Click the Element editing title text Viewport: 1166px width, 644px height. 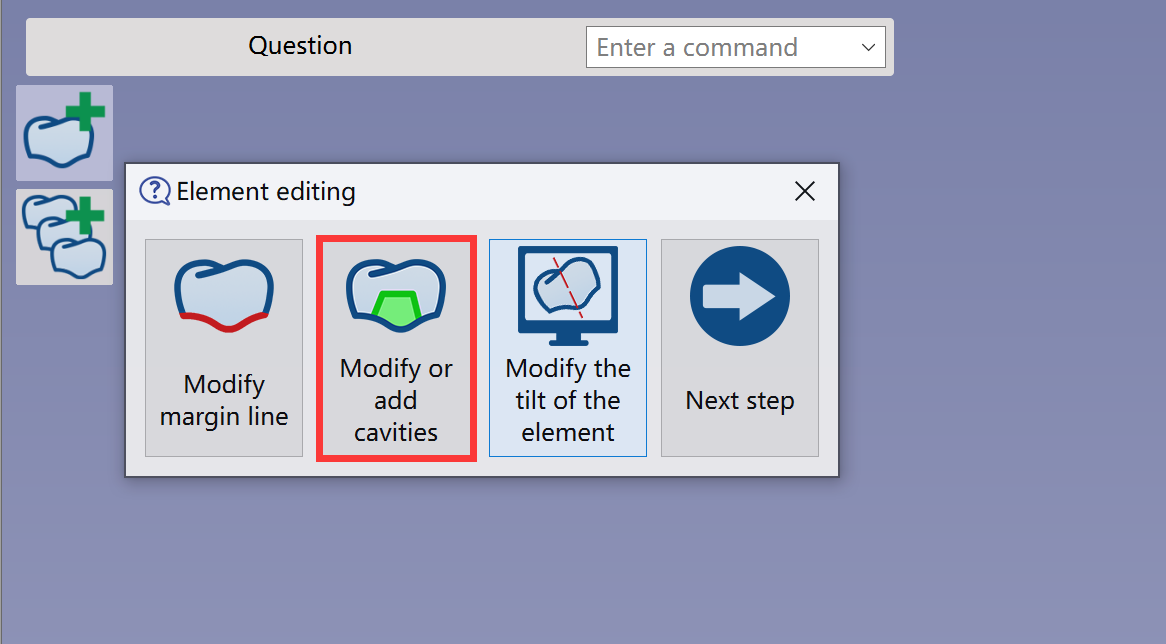coord(265,191)
